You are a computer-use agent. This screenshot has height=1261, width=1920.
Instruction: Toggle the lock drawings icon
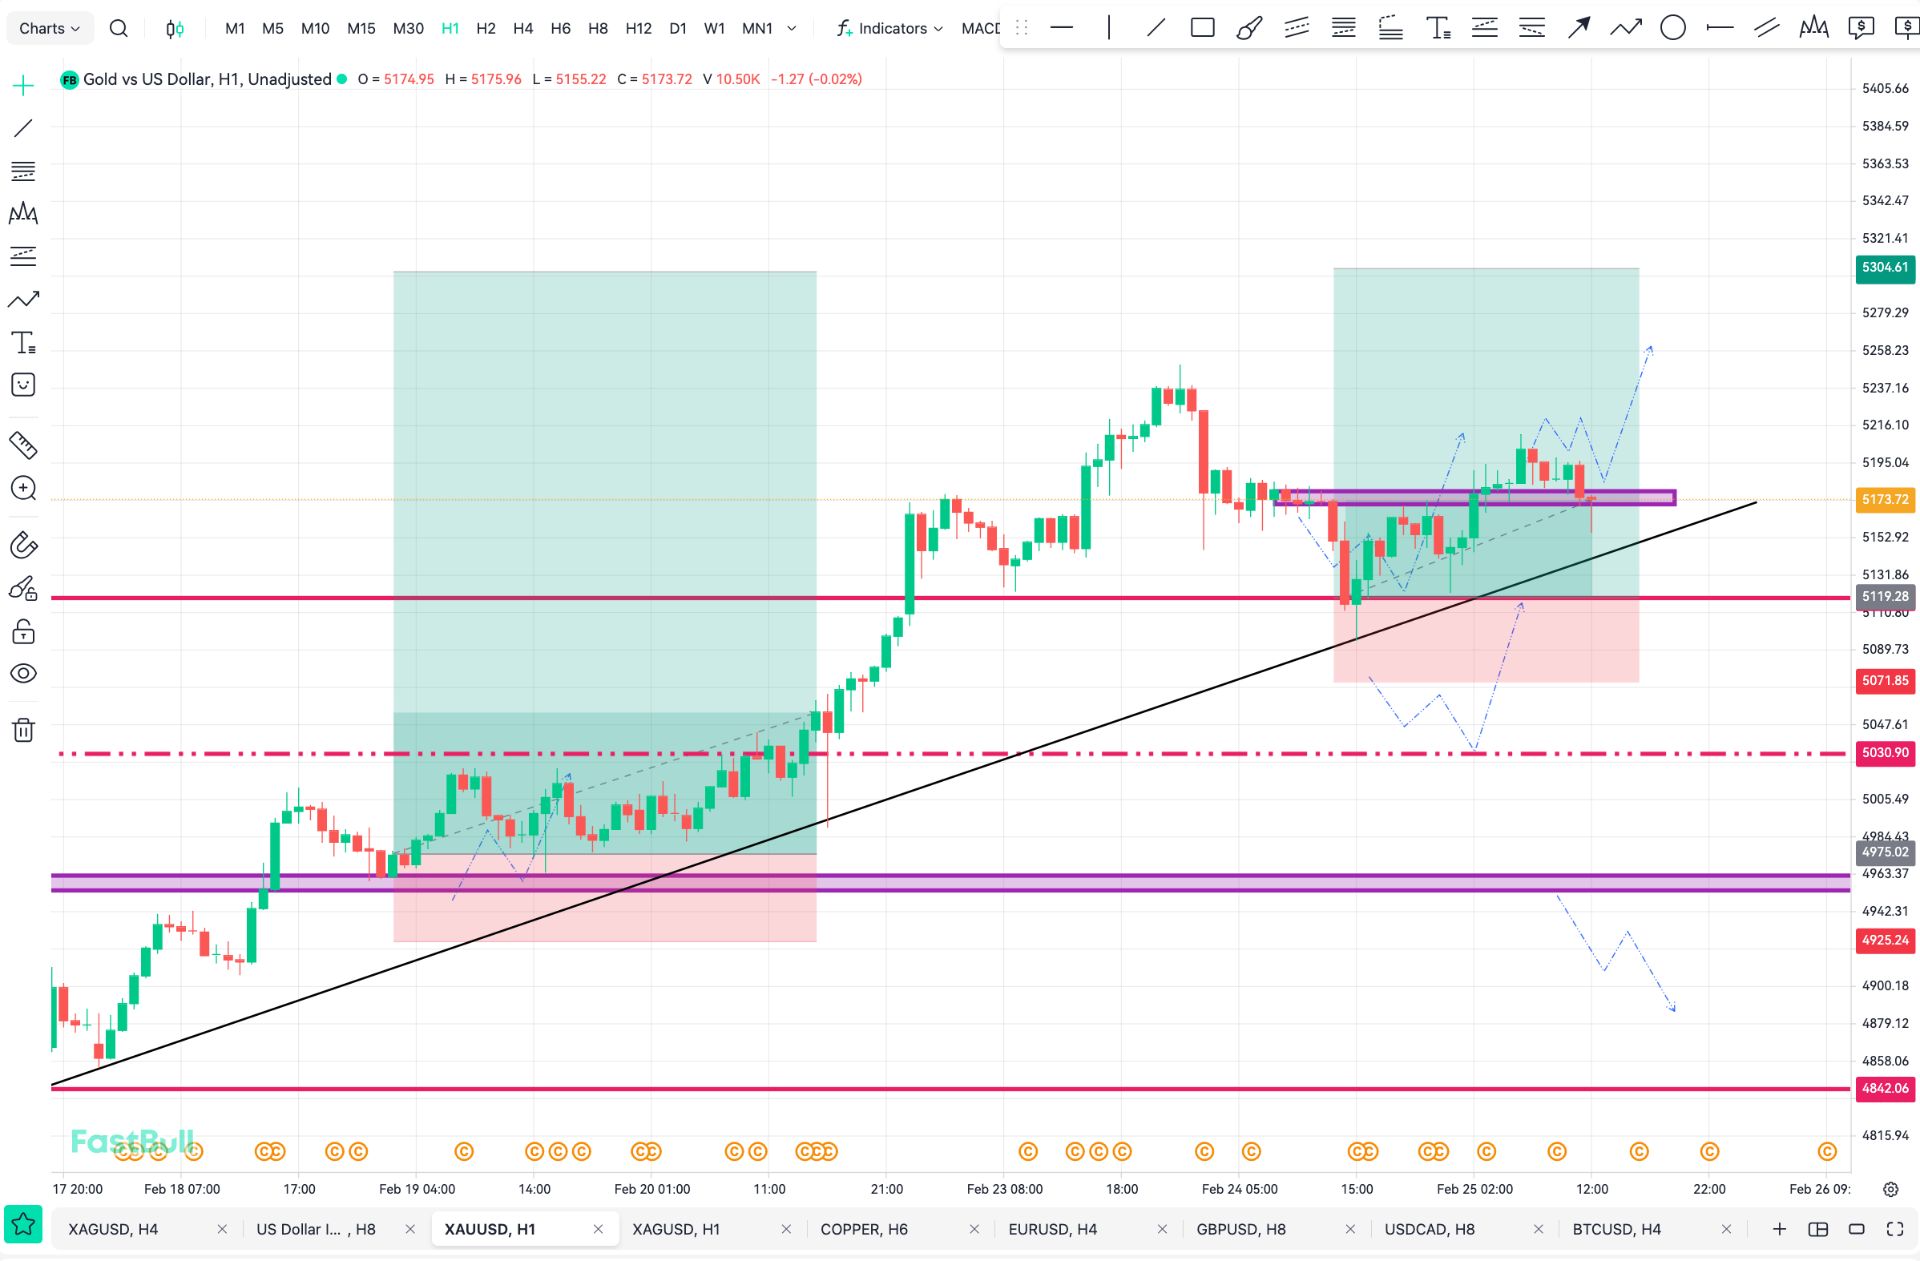click(x=23, y=632)
